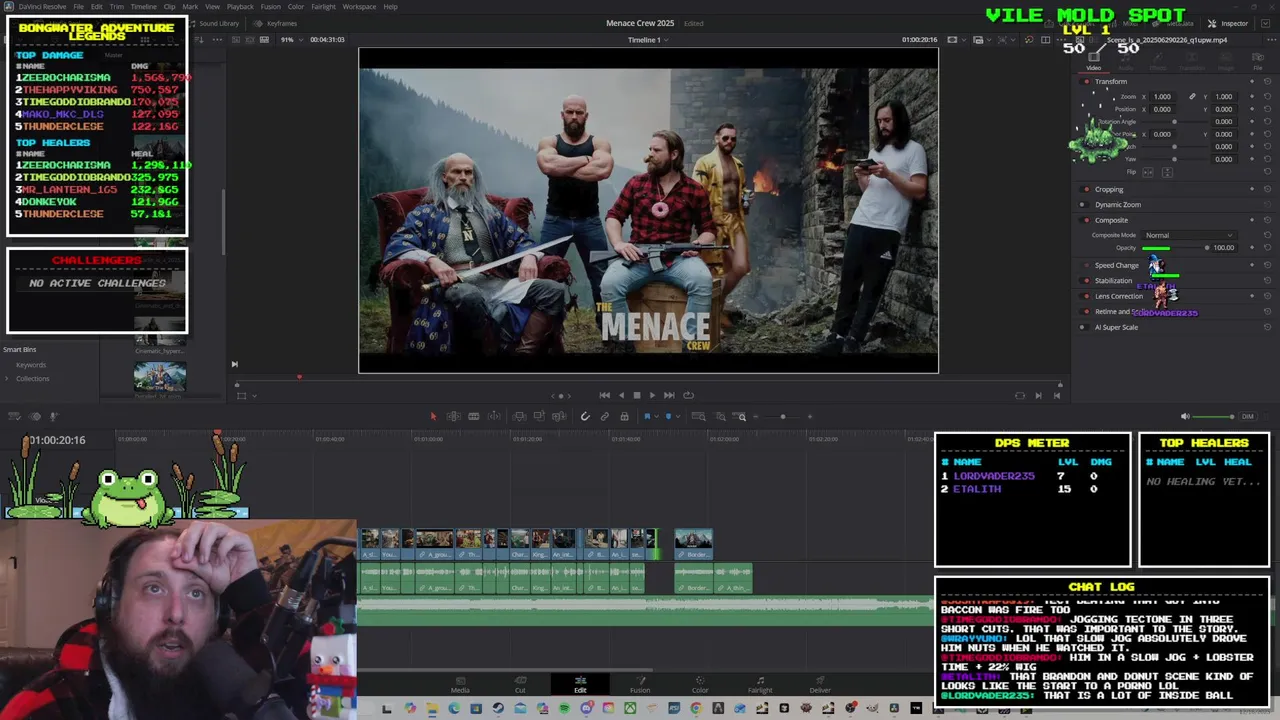
Task: Click the Stop button in transport
Action: pos(636,395)
